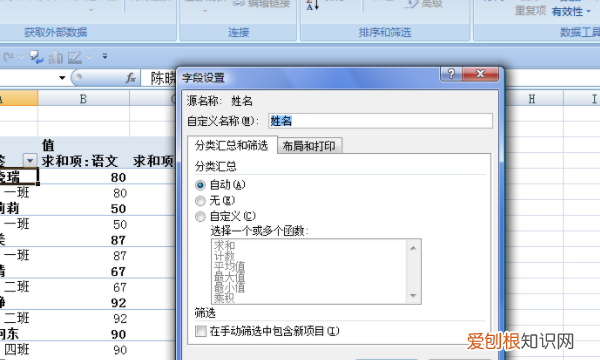Enable 在手动筛选中包含新项目 checkbox
600x360 pixels.
pyautogui.click(x=201, y=331)
